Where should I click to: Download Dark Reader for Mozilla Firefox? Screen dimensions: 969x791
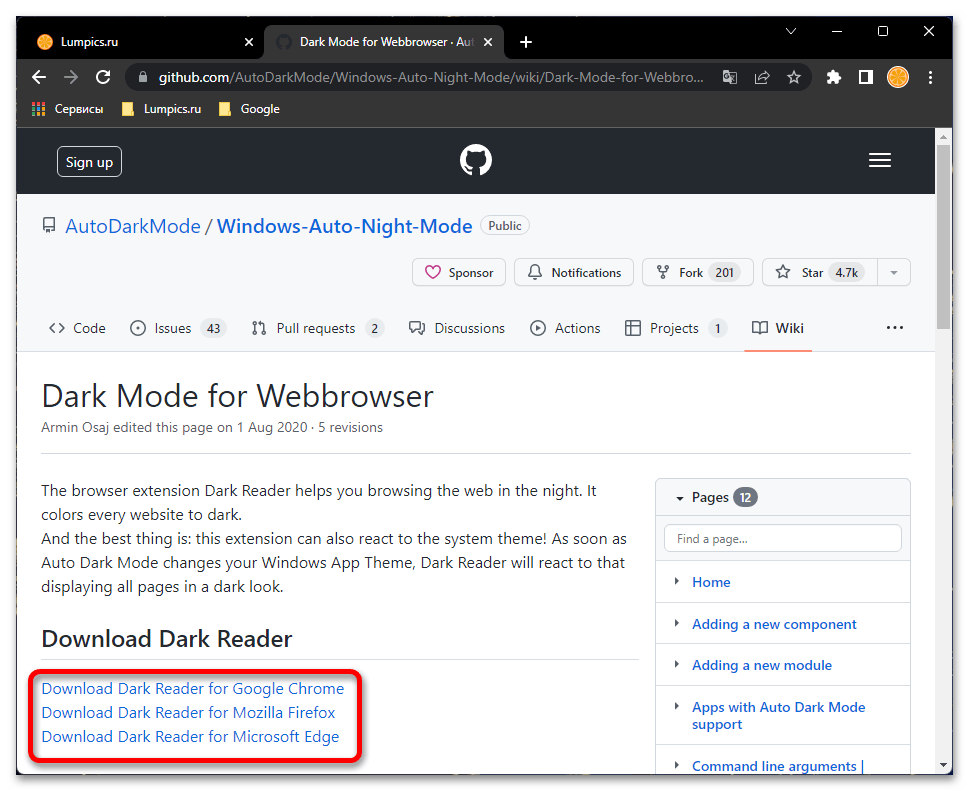click(188, 713)
